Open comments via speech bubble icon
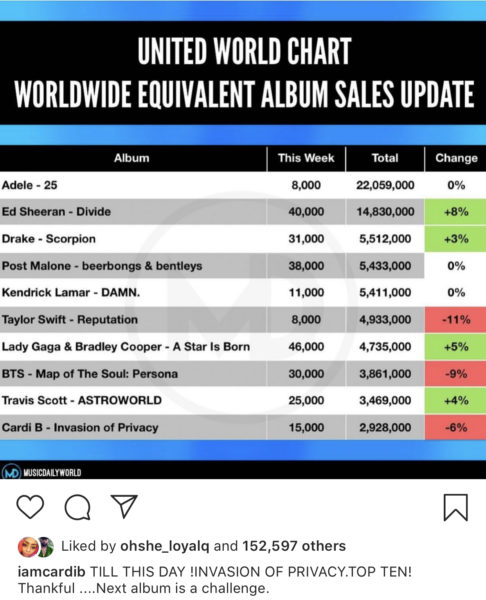This screenshot has width=486, height=600. click(x=78, y=507)
